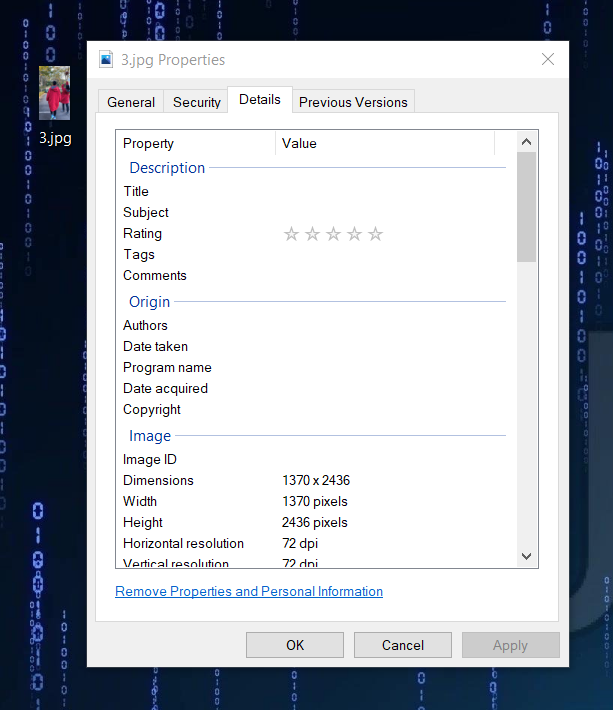Screen dimensions: 613x710
Task: Click the image icon in the dialog title bar
Action: tap(106, 60)
